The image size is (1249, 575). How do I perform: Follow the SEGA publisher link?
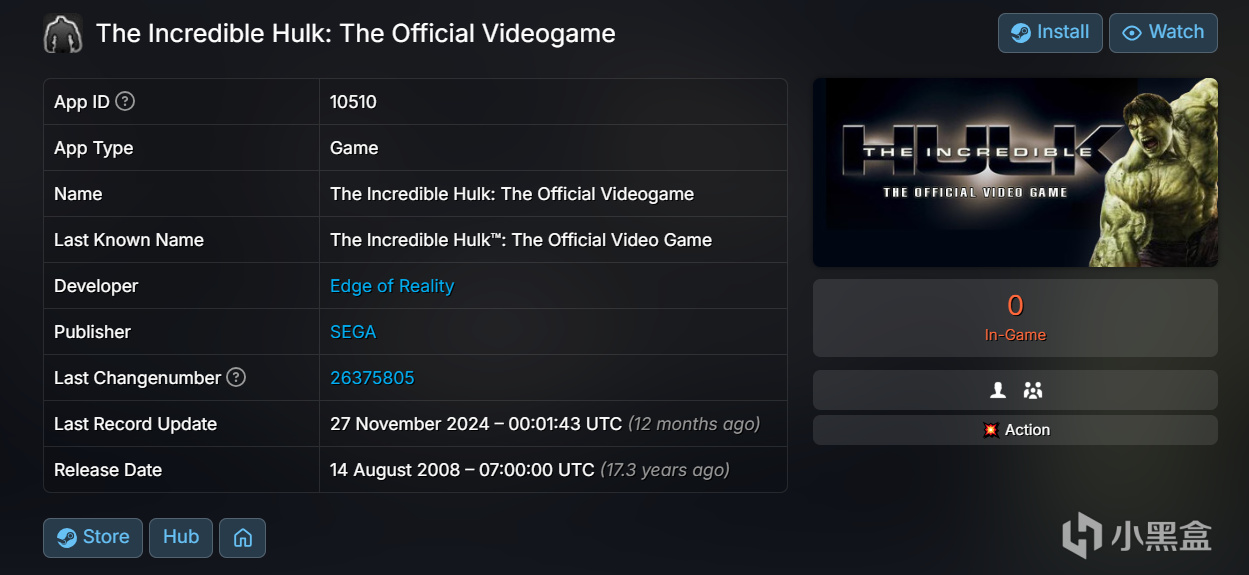(x=353, y=332)
